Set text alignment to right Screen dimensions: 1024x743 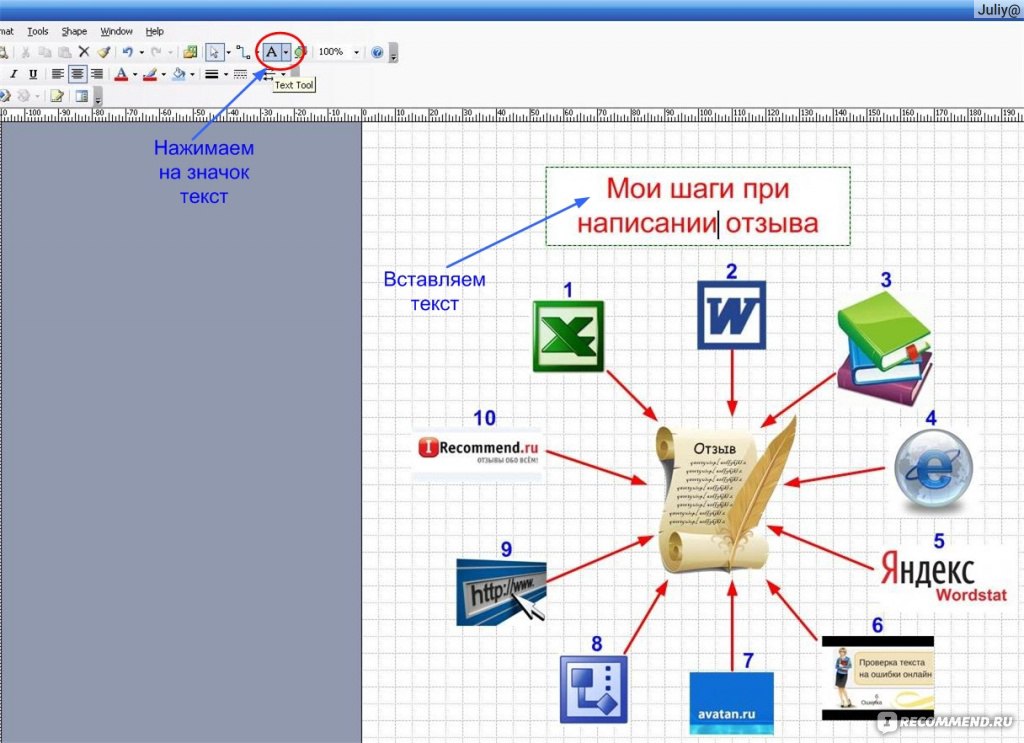(97, 74)
